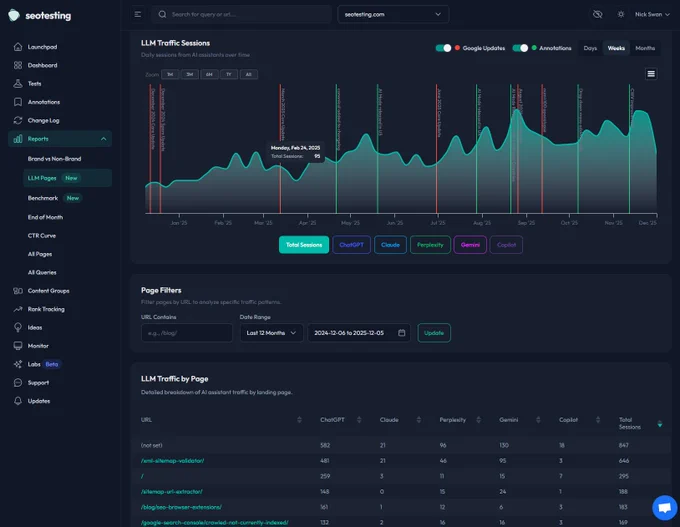The height and width of the screenshot is (527, 680).
Task: Open Nick Swan user menu
Action: 652,14
